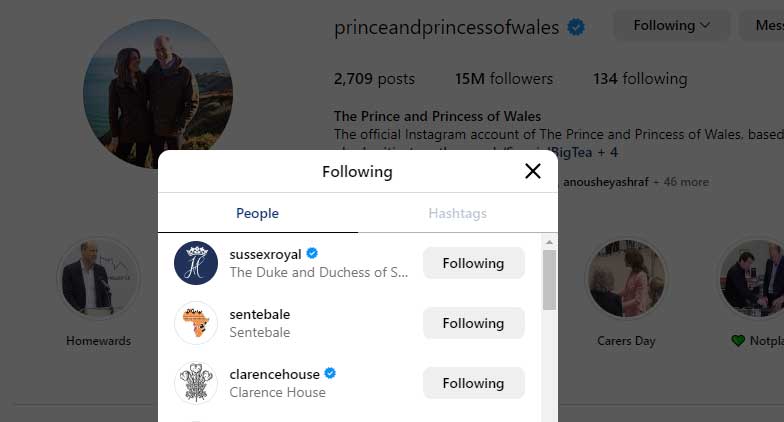Click the verified badge beside sussexroyal
The width and height of the screenshot is (784, 422).
312,254
